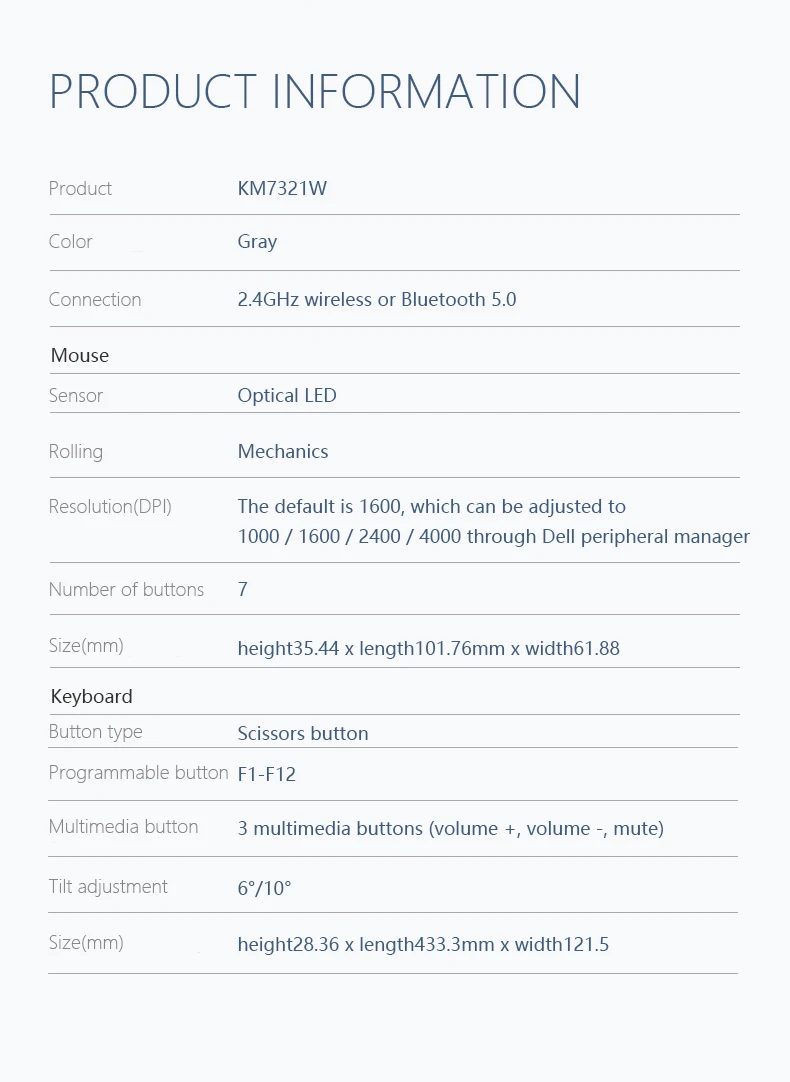Select the 3 multimedia buttons description
790x1082 pixels.
click(451, 828)
